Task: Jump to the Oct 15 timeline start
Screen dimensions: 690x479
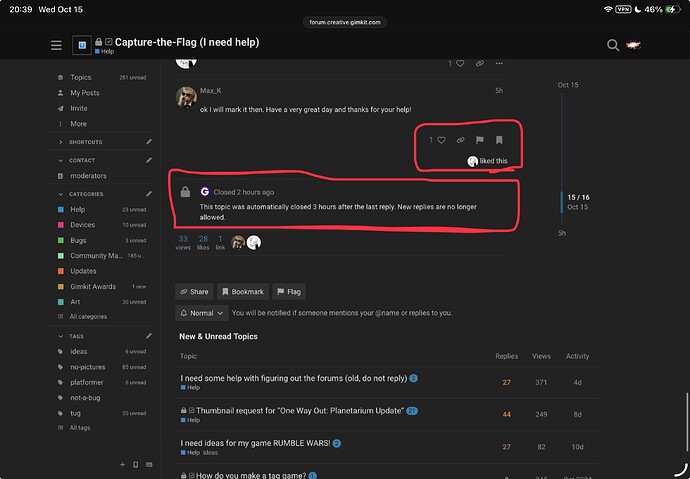Action: (568, 85)
